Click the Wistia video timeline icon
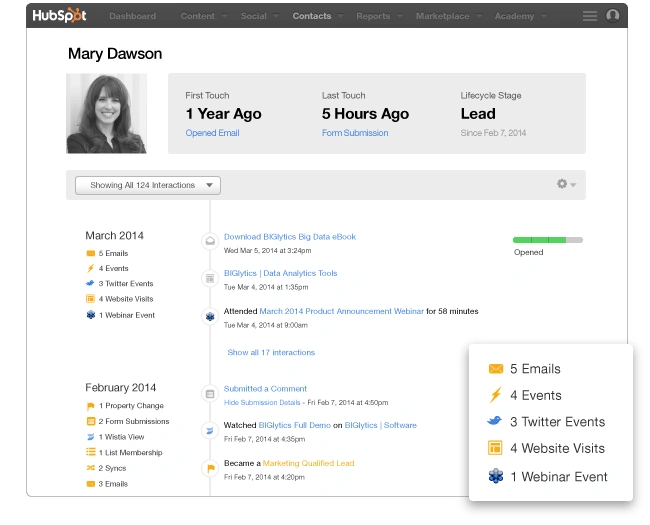650x525 pixels. coord(210,430)
